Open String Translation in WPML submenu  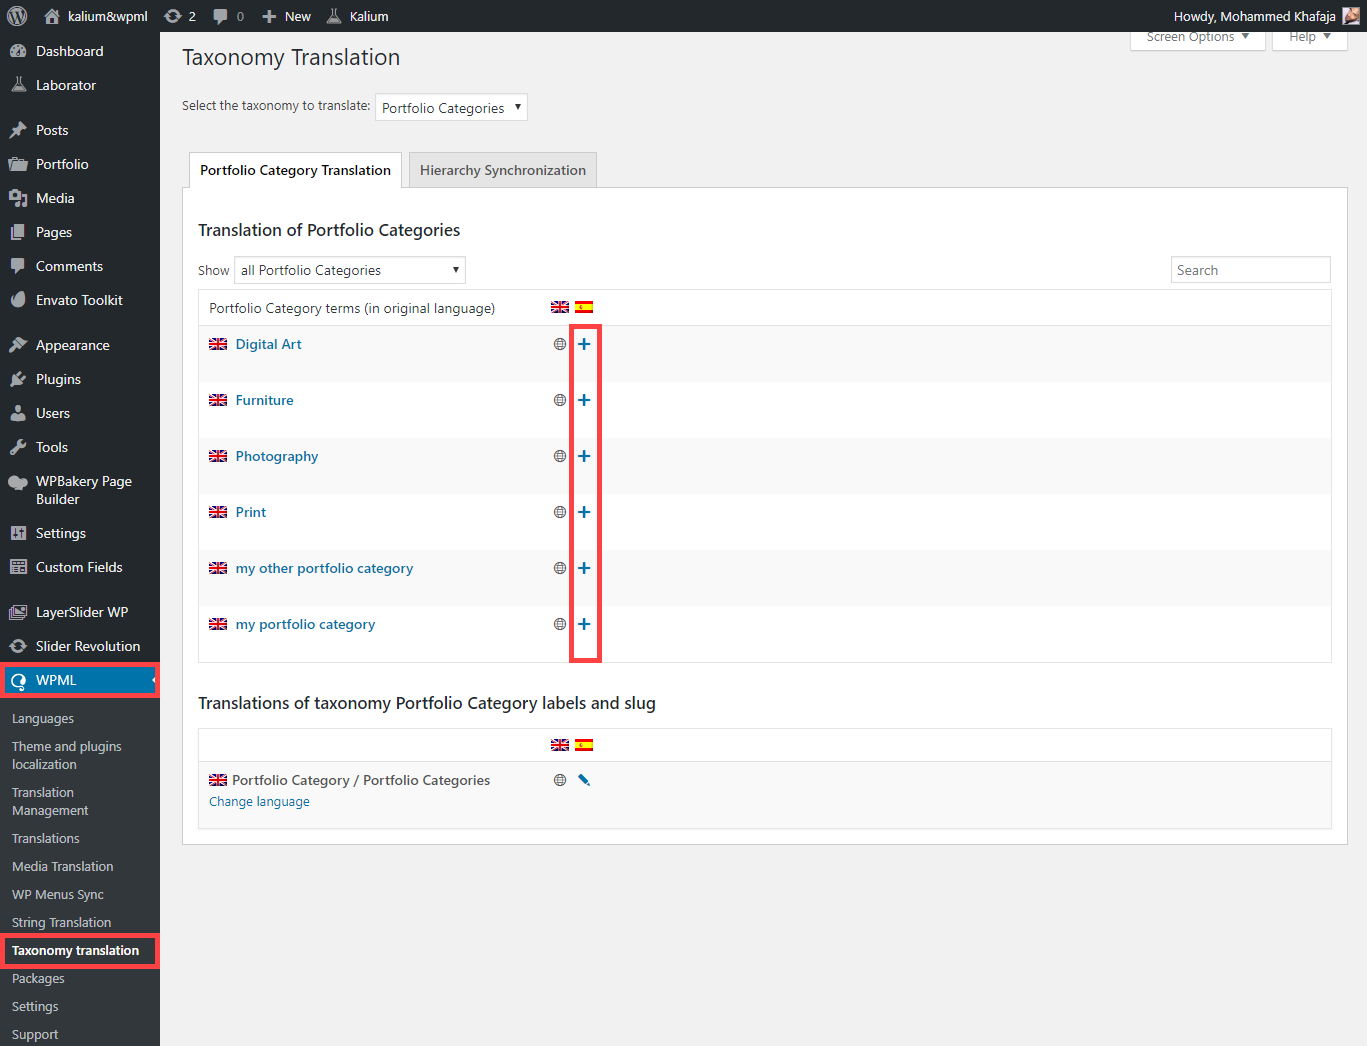pyautogui.click(x=61, y=922)
